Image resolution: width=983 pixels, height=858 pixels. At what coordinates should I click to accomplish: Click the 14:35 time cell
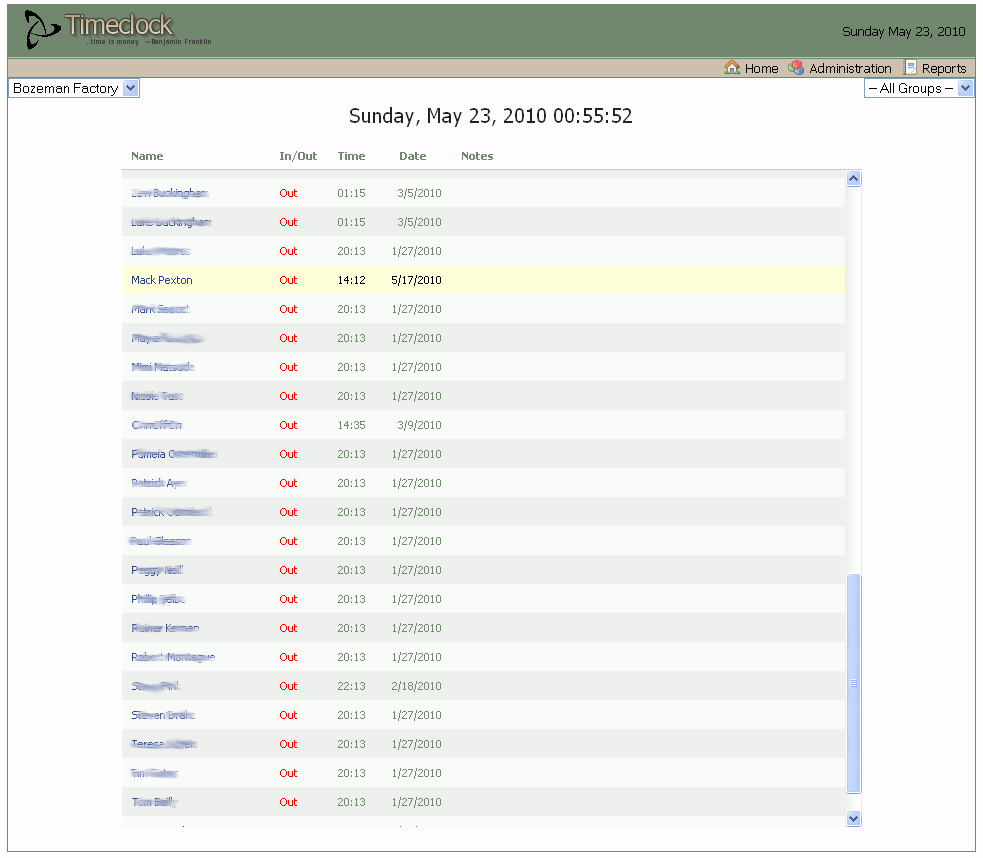pyautogui.click(x=351, y=425)
